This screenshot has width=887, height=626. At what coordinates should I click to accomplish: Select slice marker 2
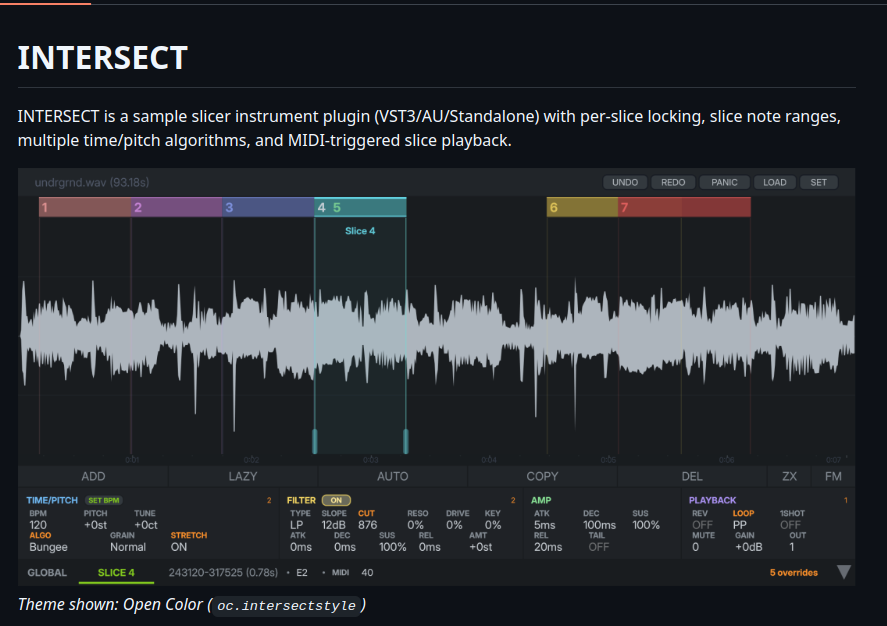[x=176, y=207]
